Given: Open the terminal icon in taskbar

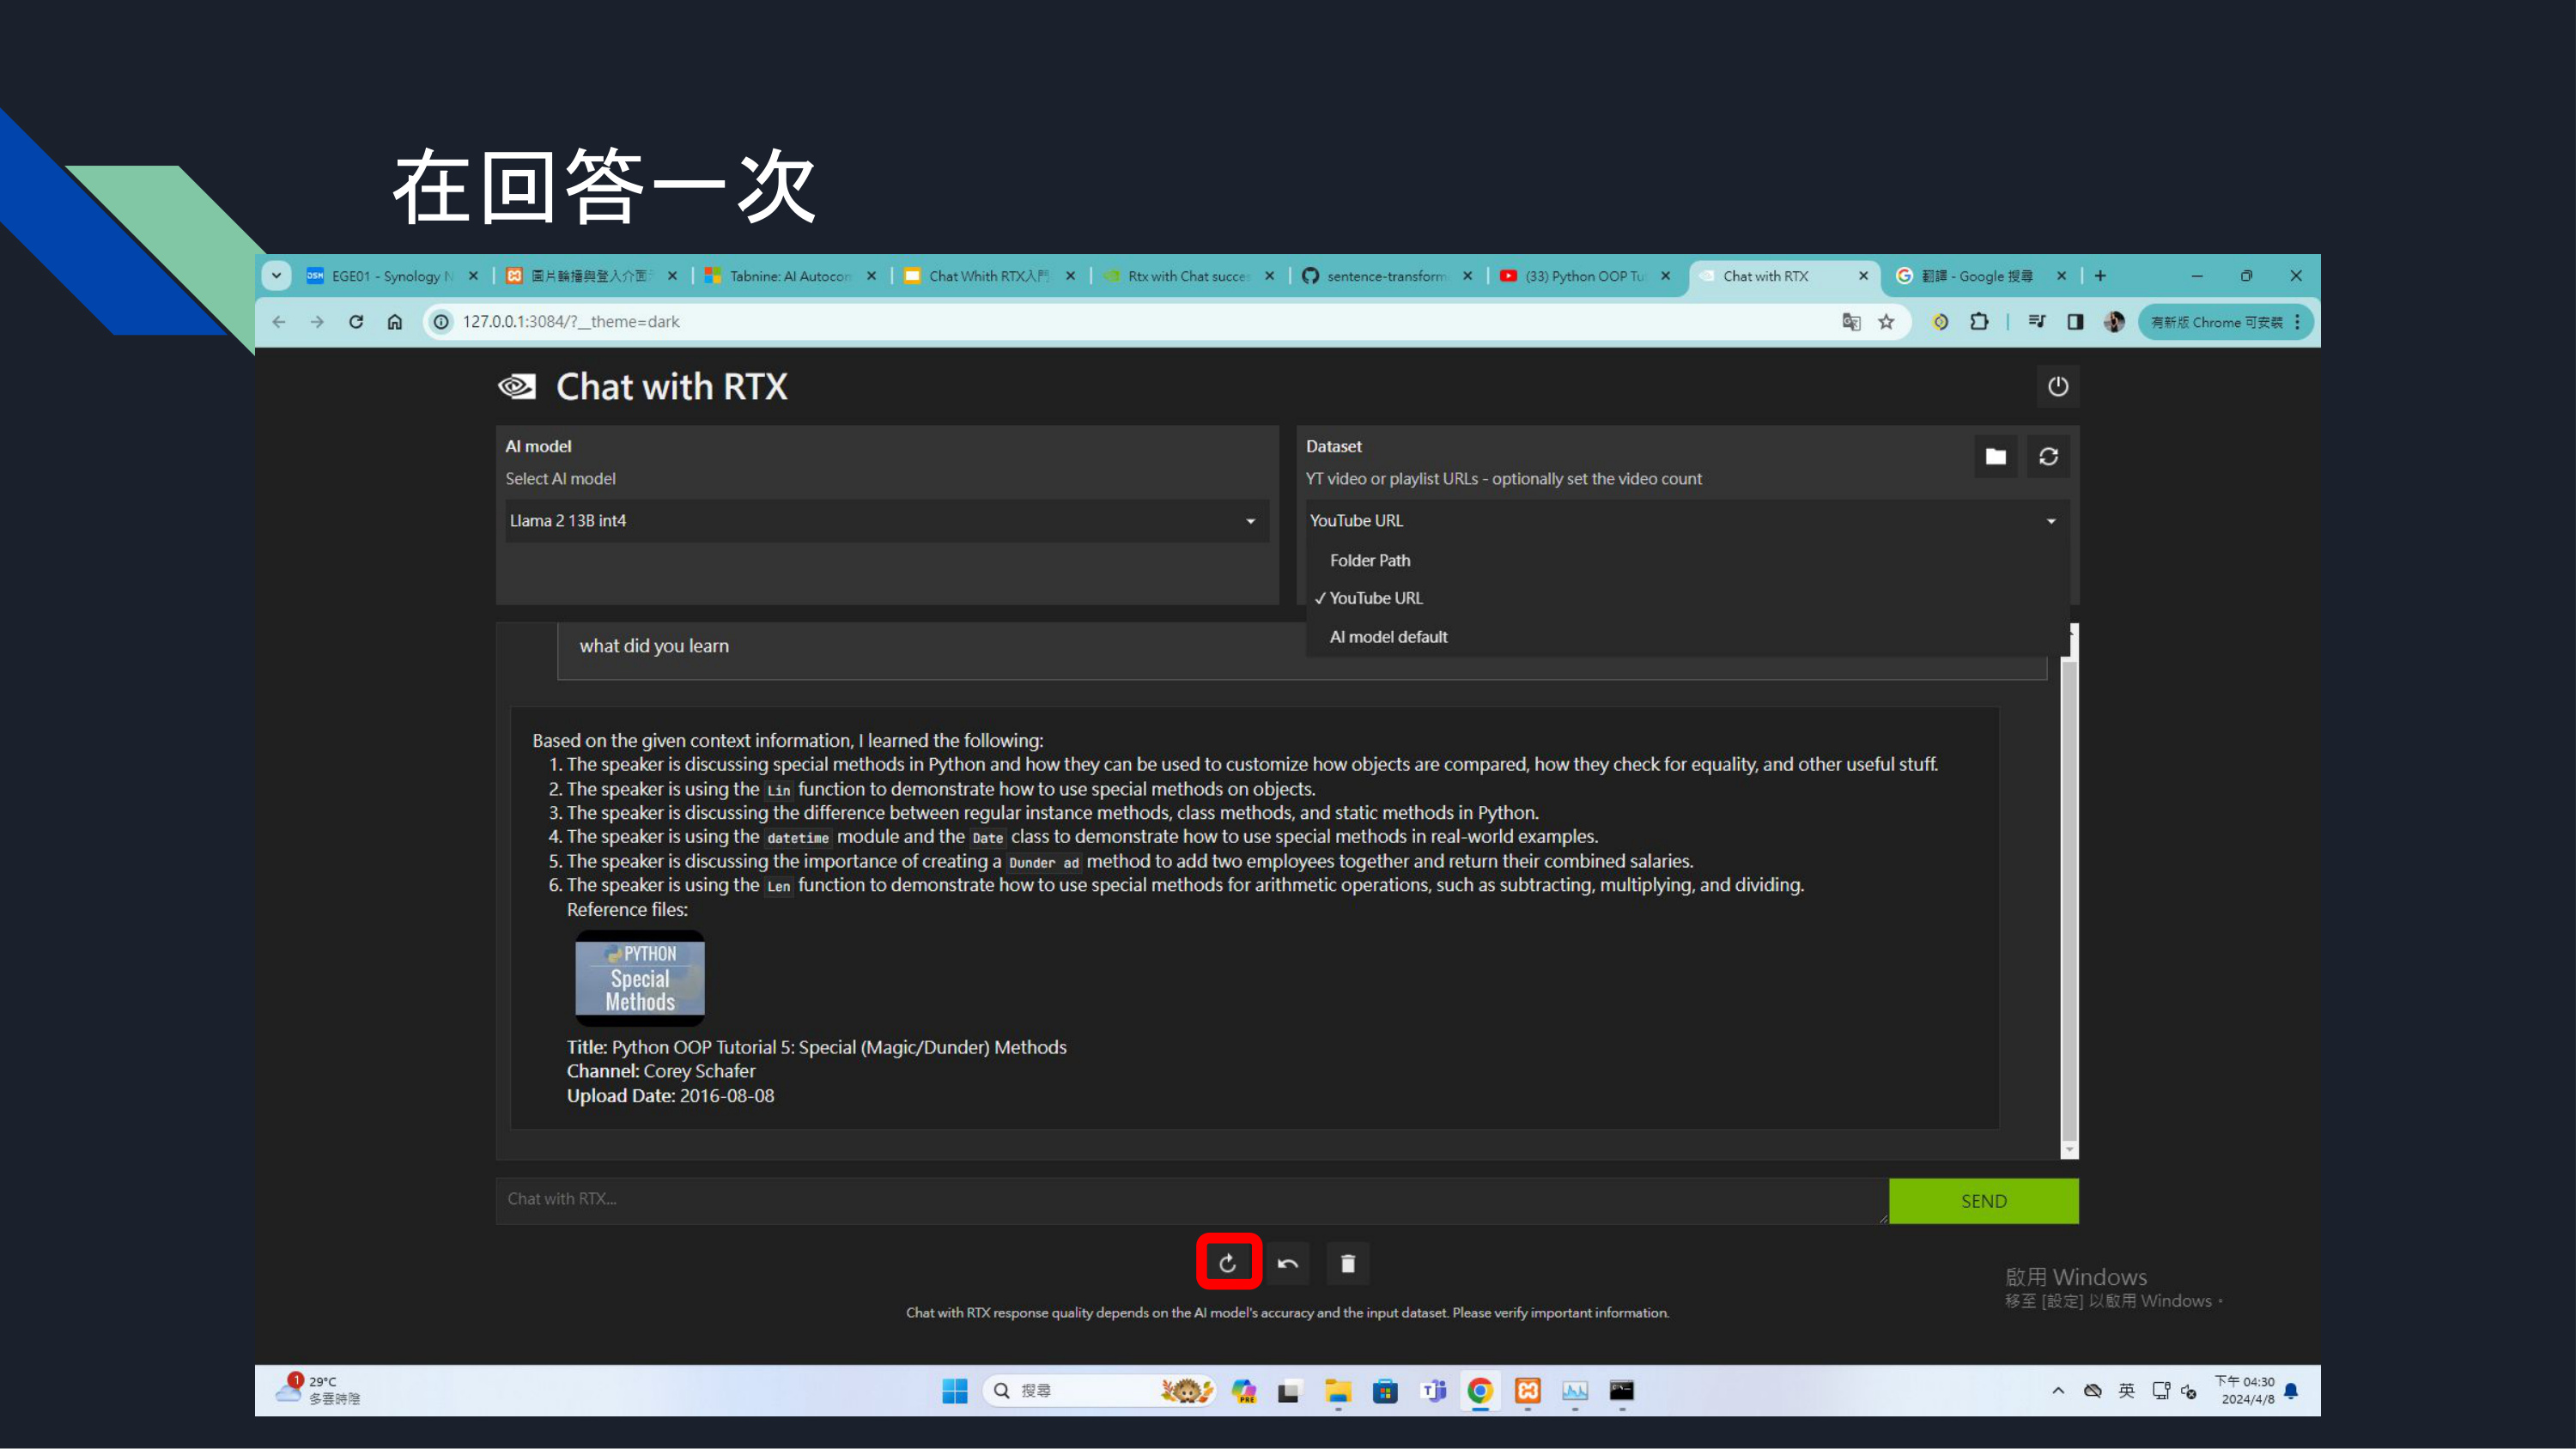Looking at the screenshot, I should coord(1622,1390).
